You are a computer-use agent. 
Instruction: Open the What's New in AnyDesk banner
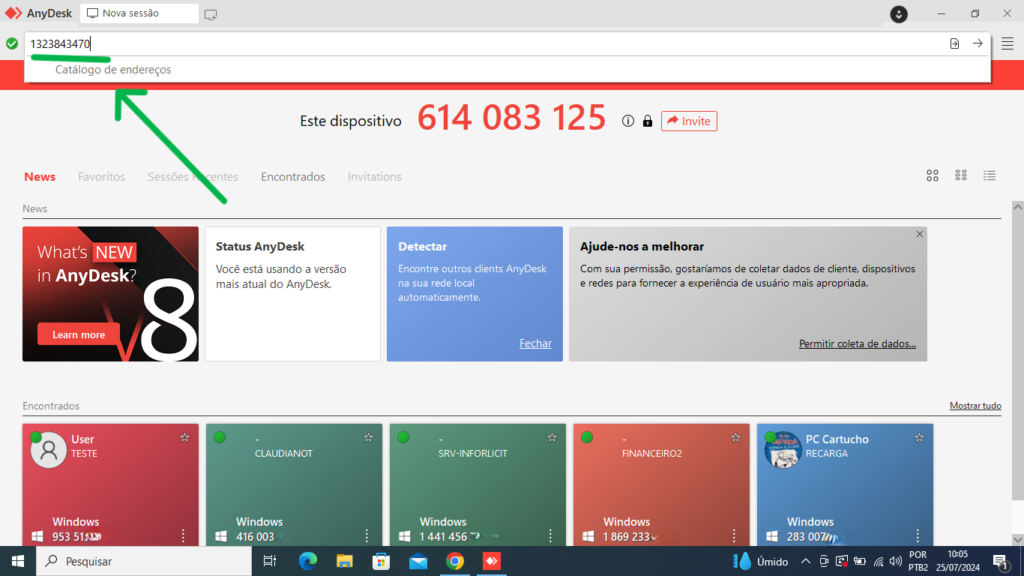click(x=110, y=294)
